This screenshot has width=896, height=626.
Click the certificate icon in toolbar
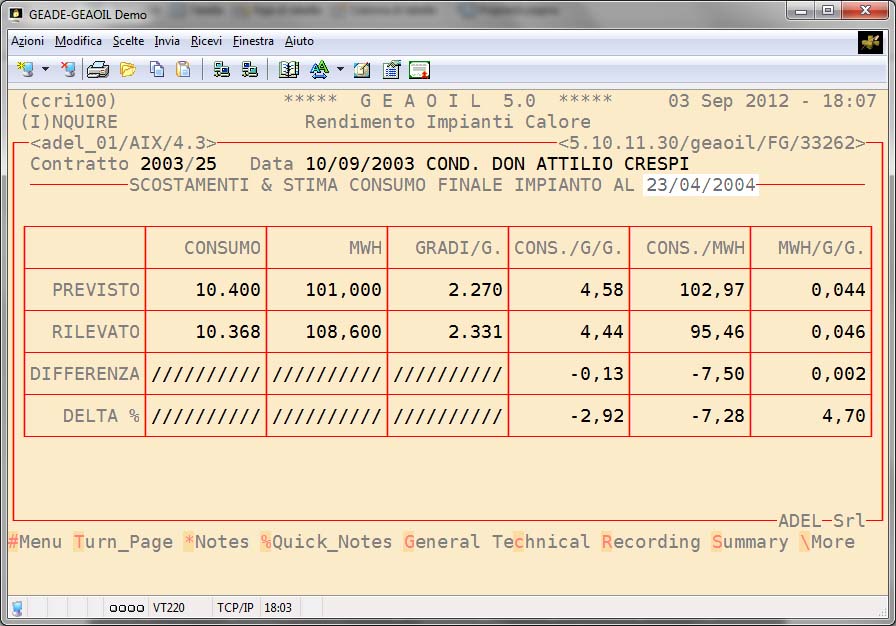point(419,69)
